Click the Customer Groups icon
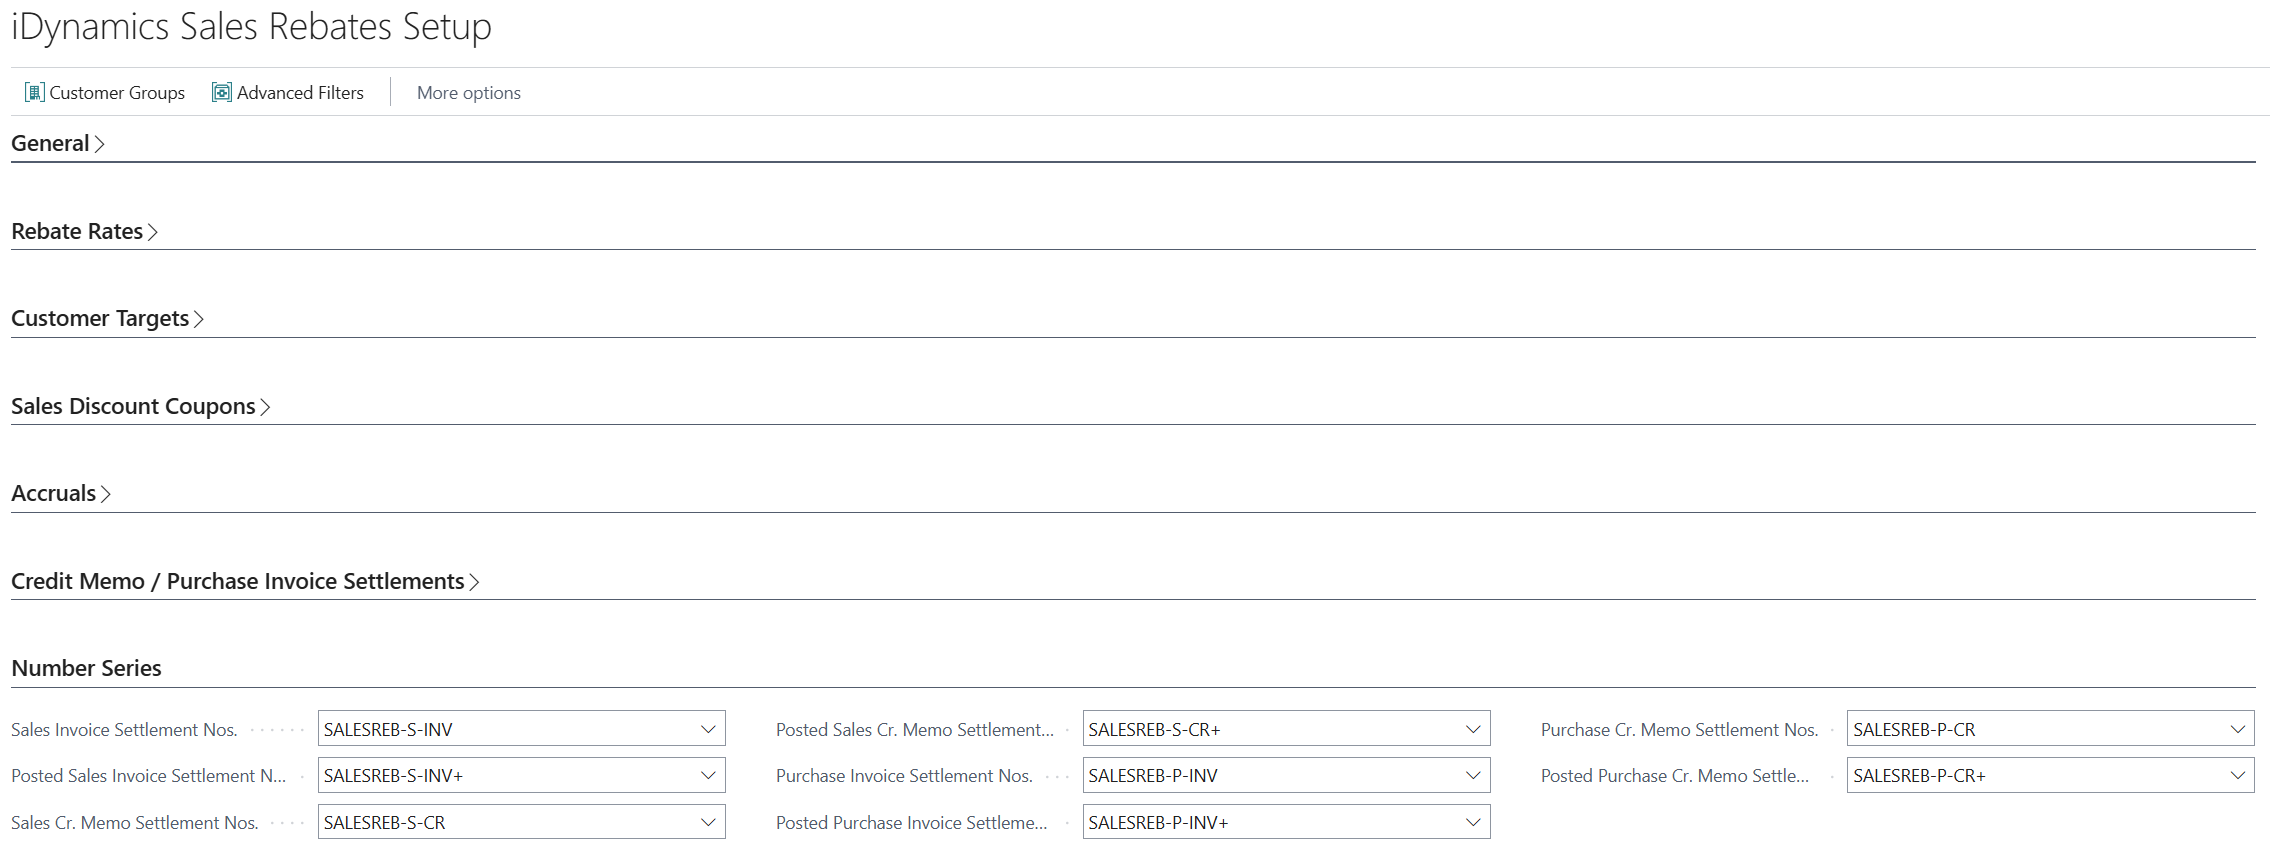The height and width of the screenshot is (859, 2270). click(x=35, y=93)
